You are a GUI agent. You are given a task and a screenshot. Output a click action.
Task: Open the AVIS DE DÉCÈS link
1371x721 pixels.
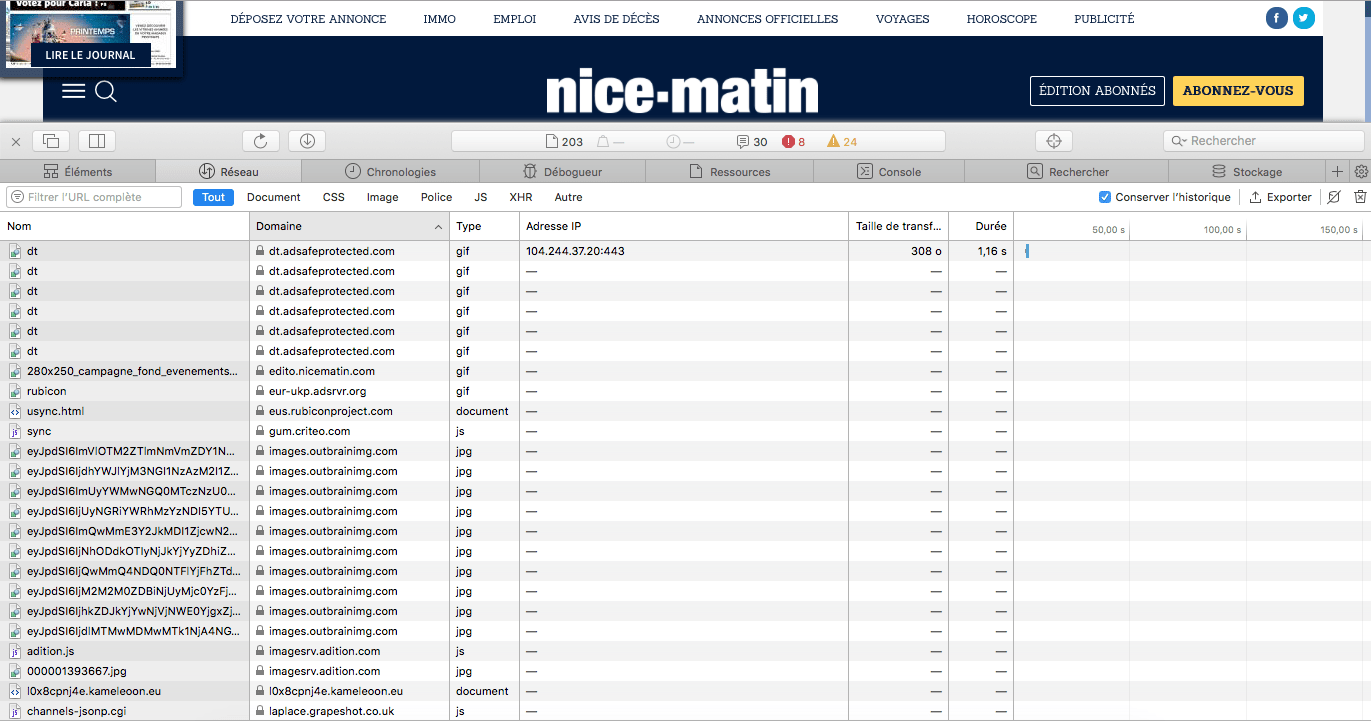(616, 19)
